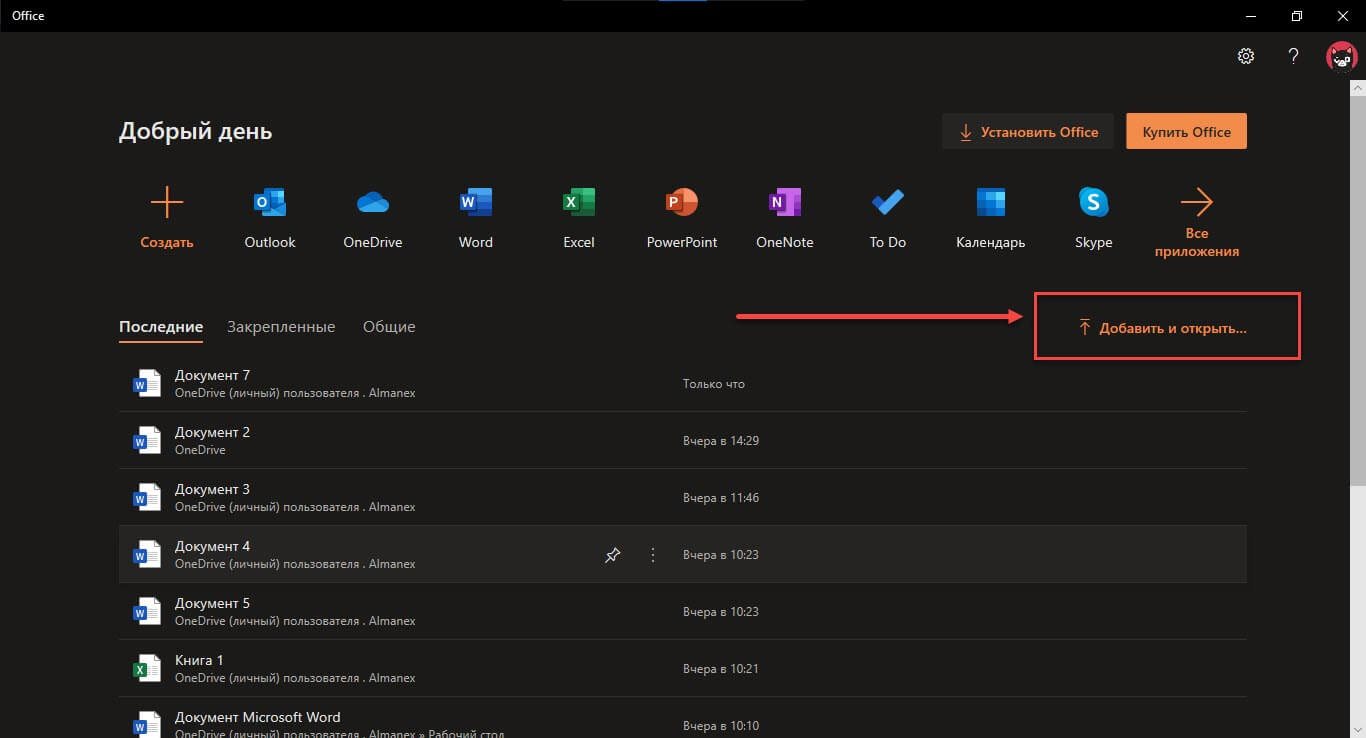Open Документ 3 file
1366x738 pixels.
point(682,498)
